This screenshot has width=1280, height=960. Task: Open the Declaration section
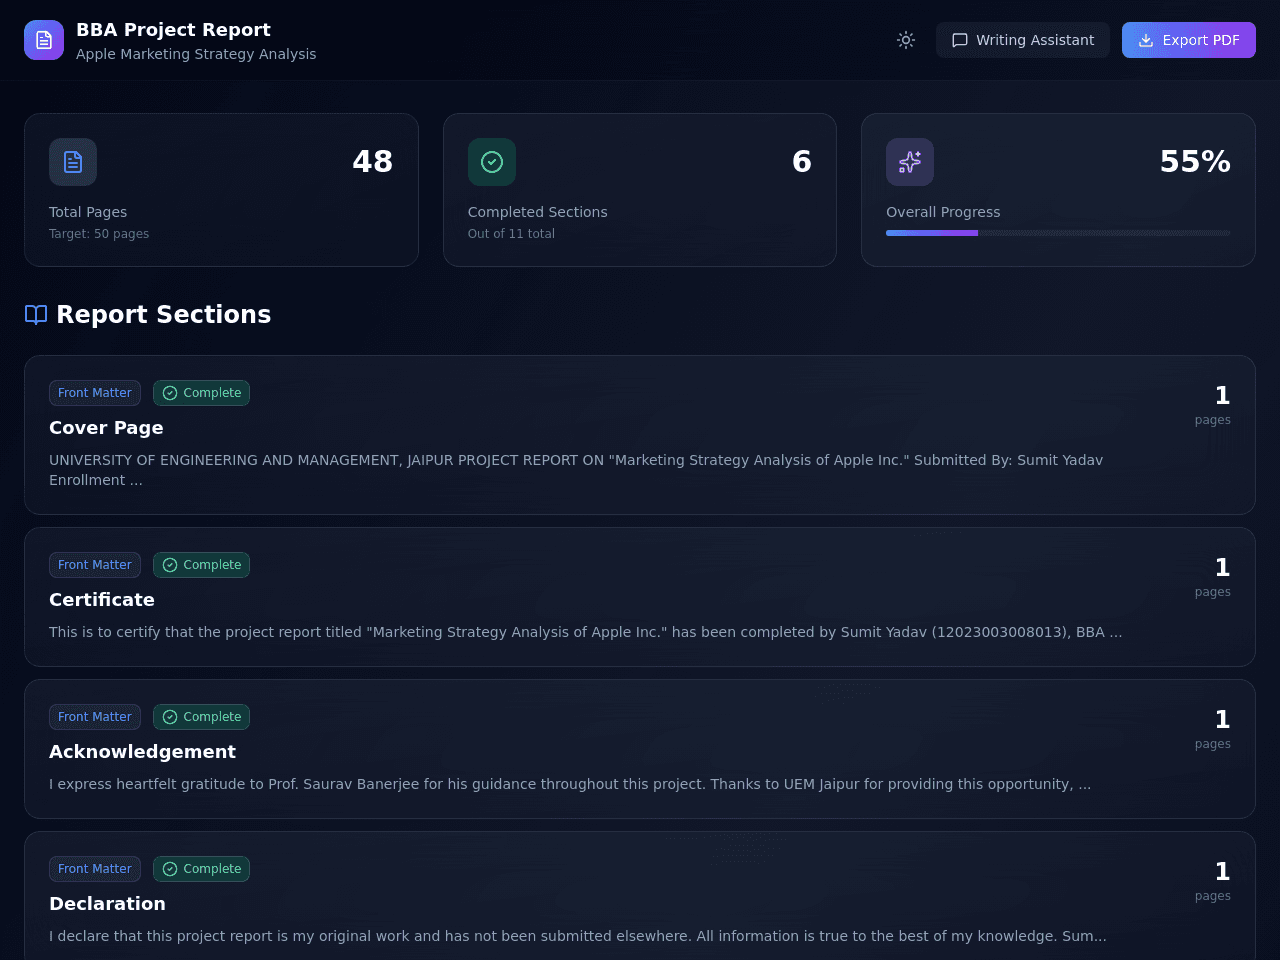[x=640, y=896]
